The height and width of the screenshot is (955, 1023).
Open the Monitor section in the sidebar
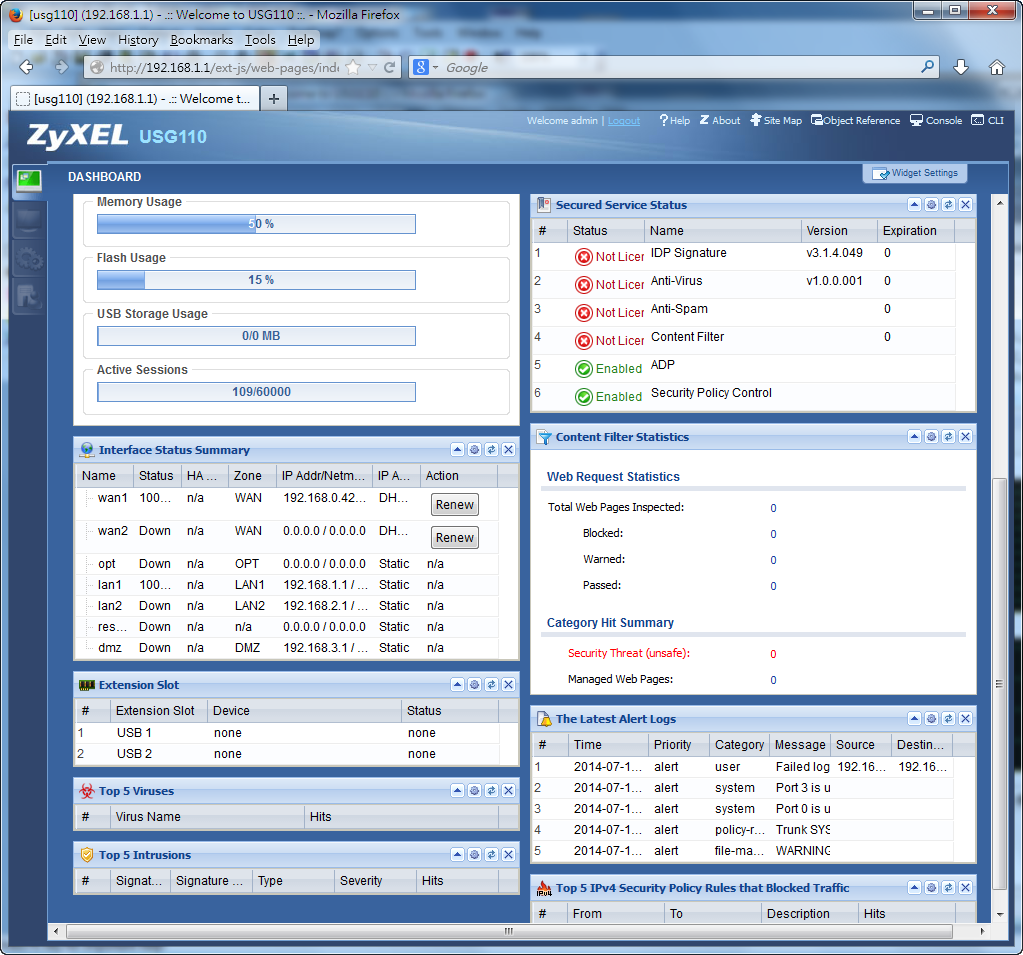(x=28, y=222)
